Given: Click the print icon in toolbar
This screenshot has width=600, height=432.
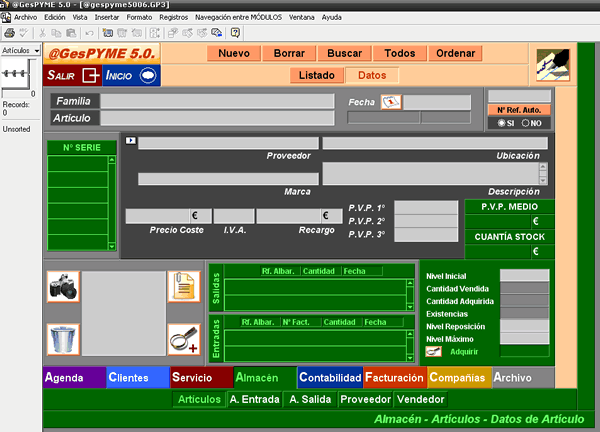Looking at the screenshot, I should click(x=9, y=33).
